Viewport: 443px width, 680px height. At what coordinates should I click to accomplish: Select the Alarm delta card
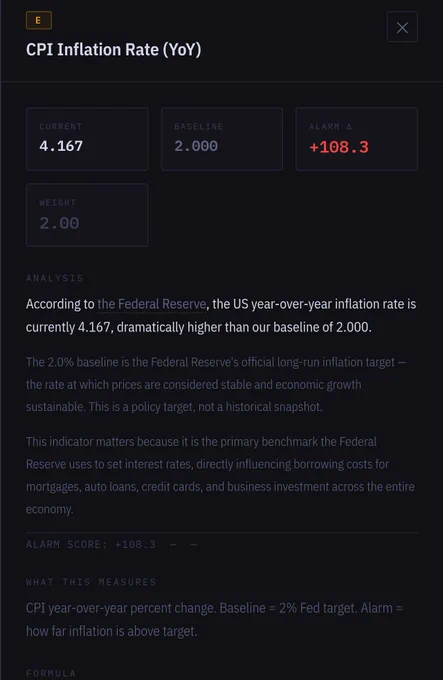[357, 139]
